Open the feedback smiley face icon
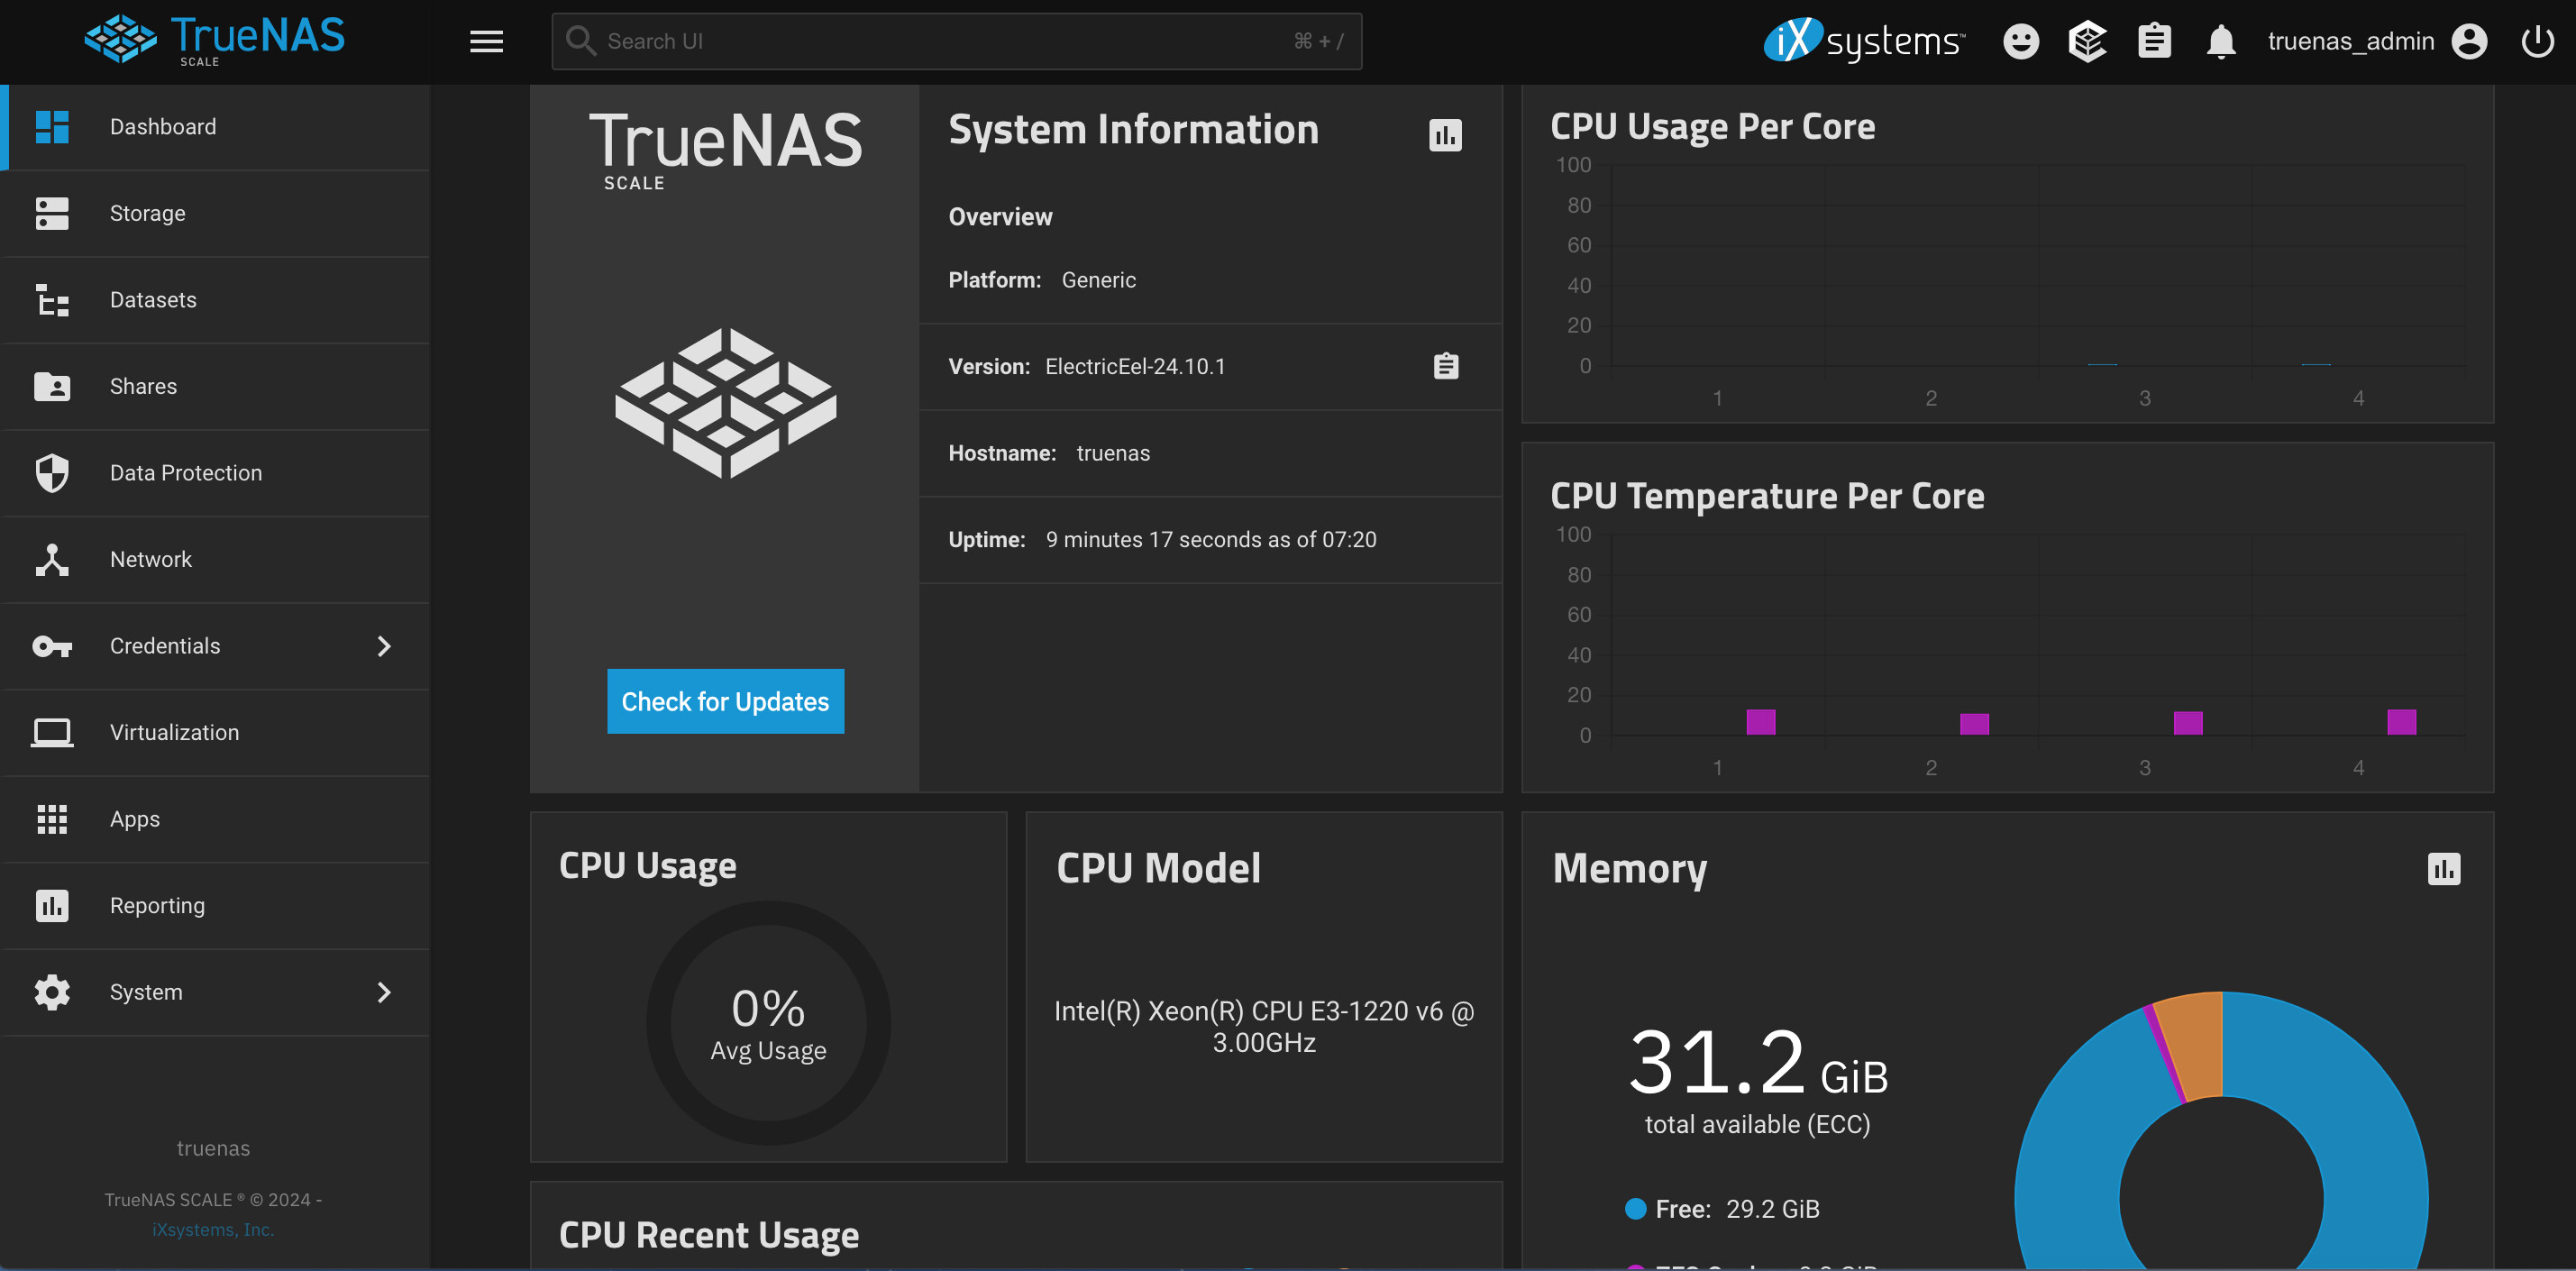 coord(2020,41)
